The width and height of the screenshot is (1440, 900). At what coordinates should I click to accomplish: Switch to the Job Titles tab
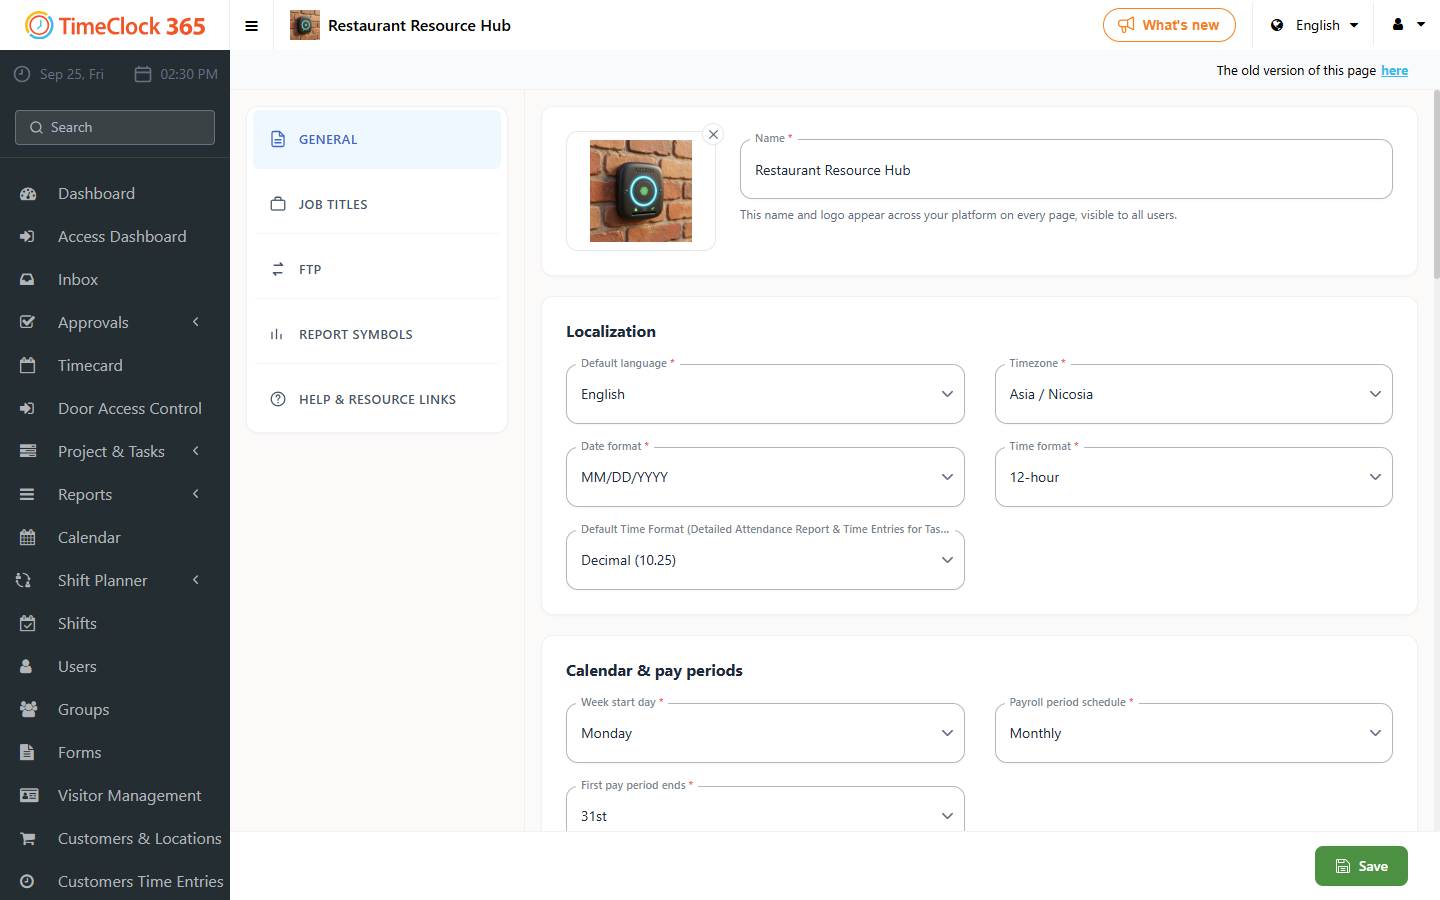click(377, 204)
